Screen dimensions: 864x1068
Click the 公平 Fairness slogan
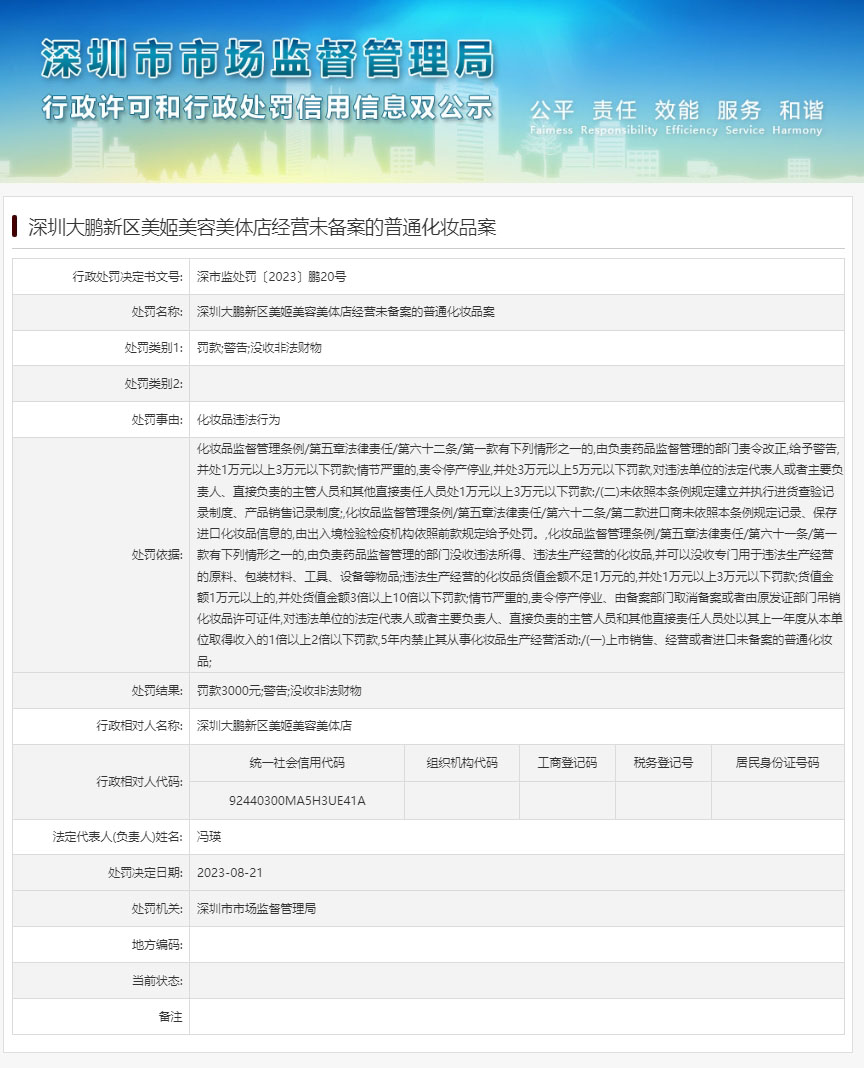pos(552,117)
